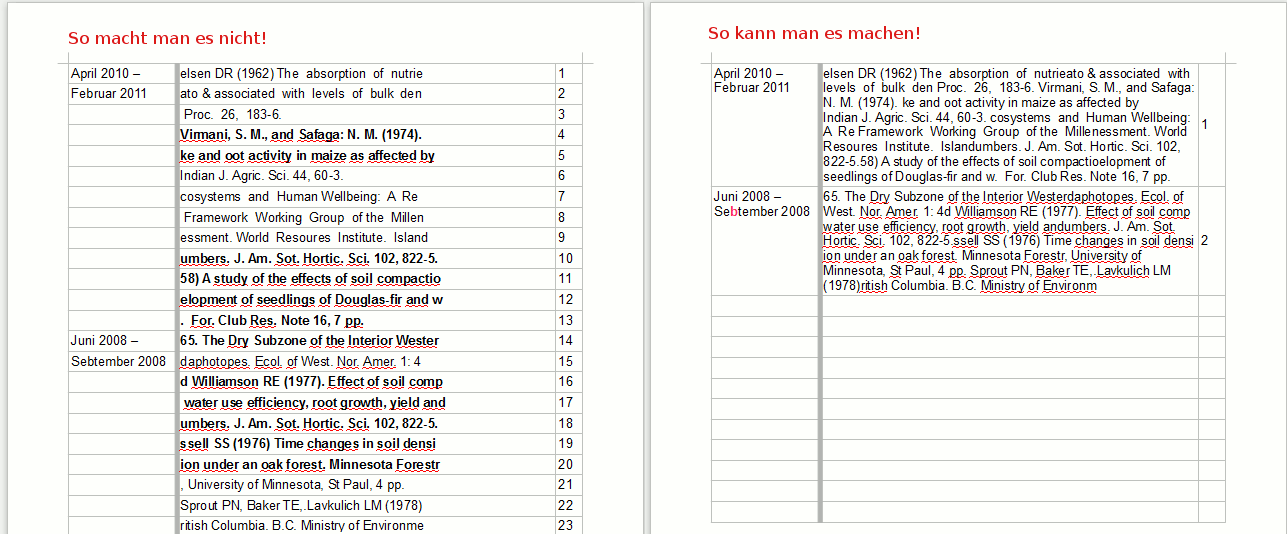This screenshot has width=1287, height=534.
Task: Select "Juni 2008 –" cell under "So kann man es machen!"
Action: [x=748, y=197]
